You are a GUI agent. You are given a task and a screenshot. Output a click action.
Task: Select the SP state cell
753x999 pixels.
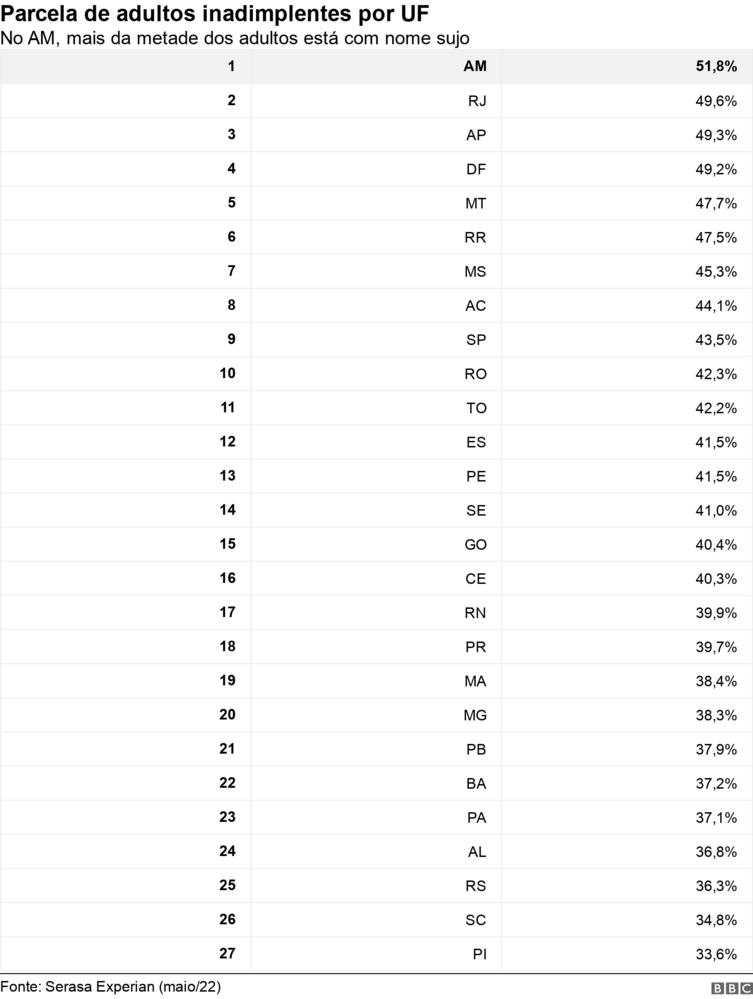pos(476,339)
